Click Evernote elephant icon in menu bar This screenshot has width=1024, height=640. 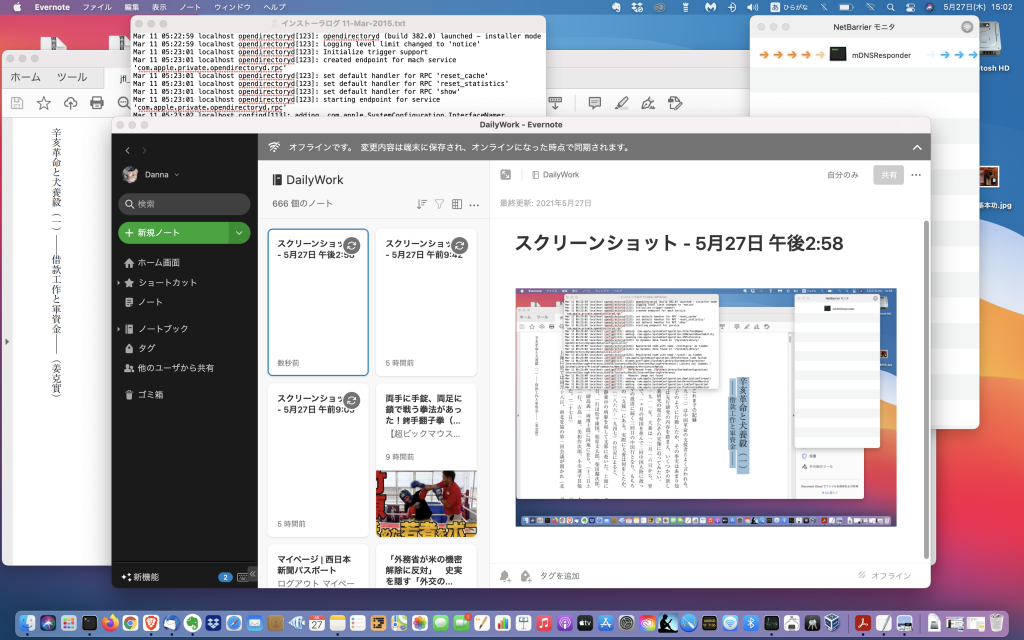pyautogui.click(x=615, y=7)
